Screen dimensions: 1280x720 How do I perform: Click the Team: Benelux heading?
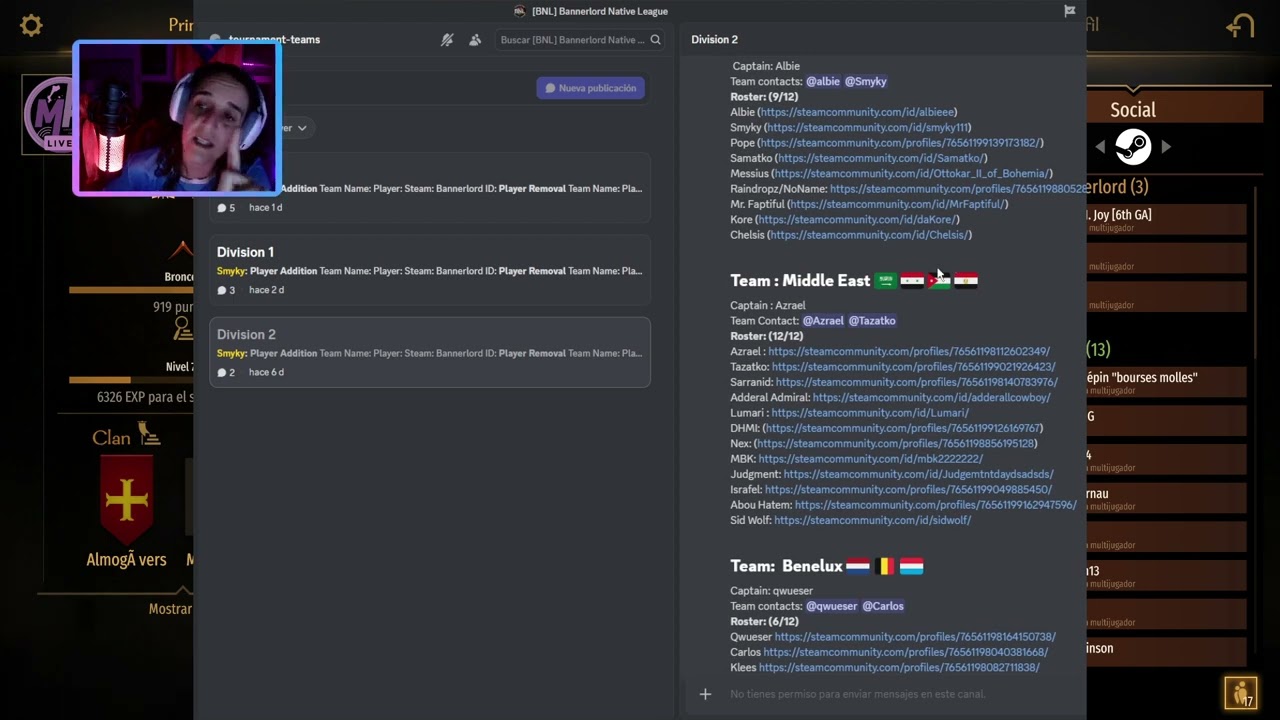(x=785, y=566)
